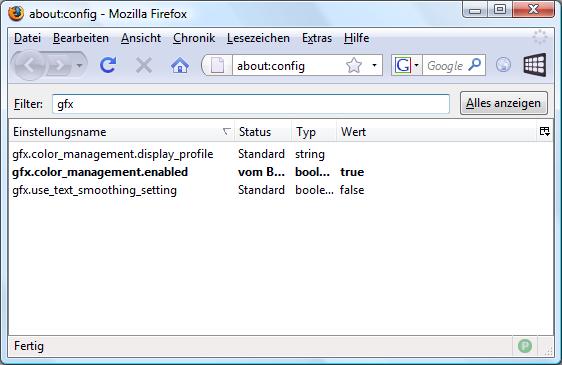Open the address bar history dropdown
The width and height of the screenshot is (562, 365).
(375, 66)
